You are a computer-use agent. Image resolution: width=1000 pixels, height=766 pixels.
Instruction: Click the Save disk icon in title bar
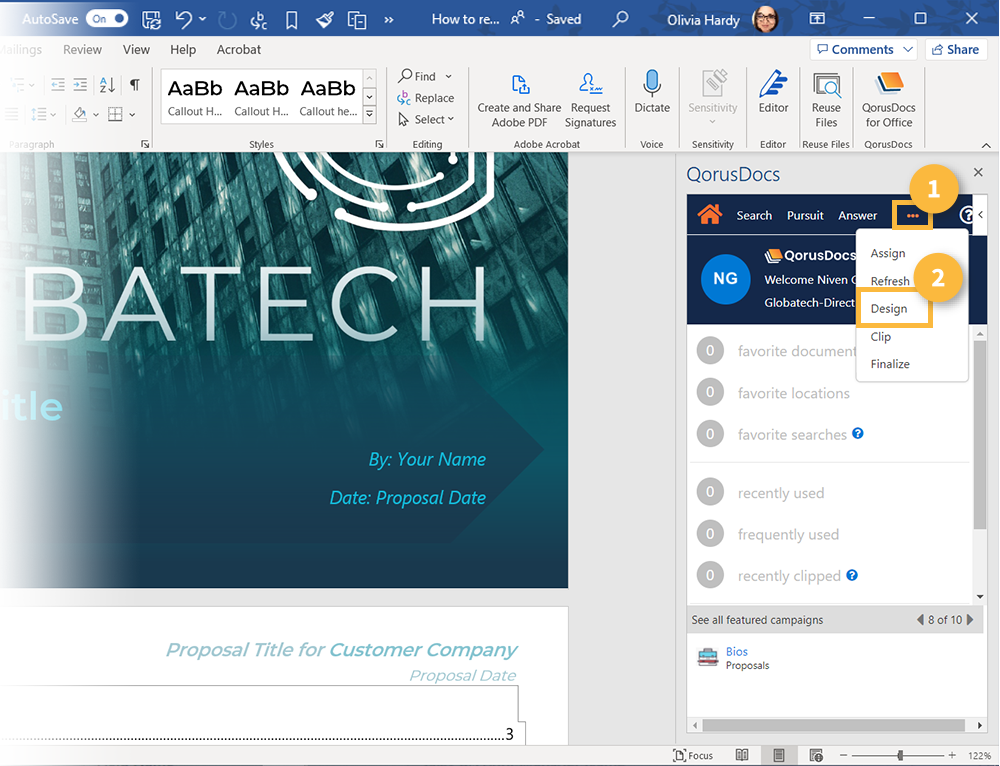pos(151,19)
